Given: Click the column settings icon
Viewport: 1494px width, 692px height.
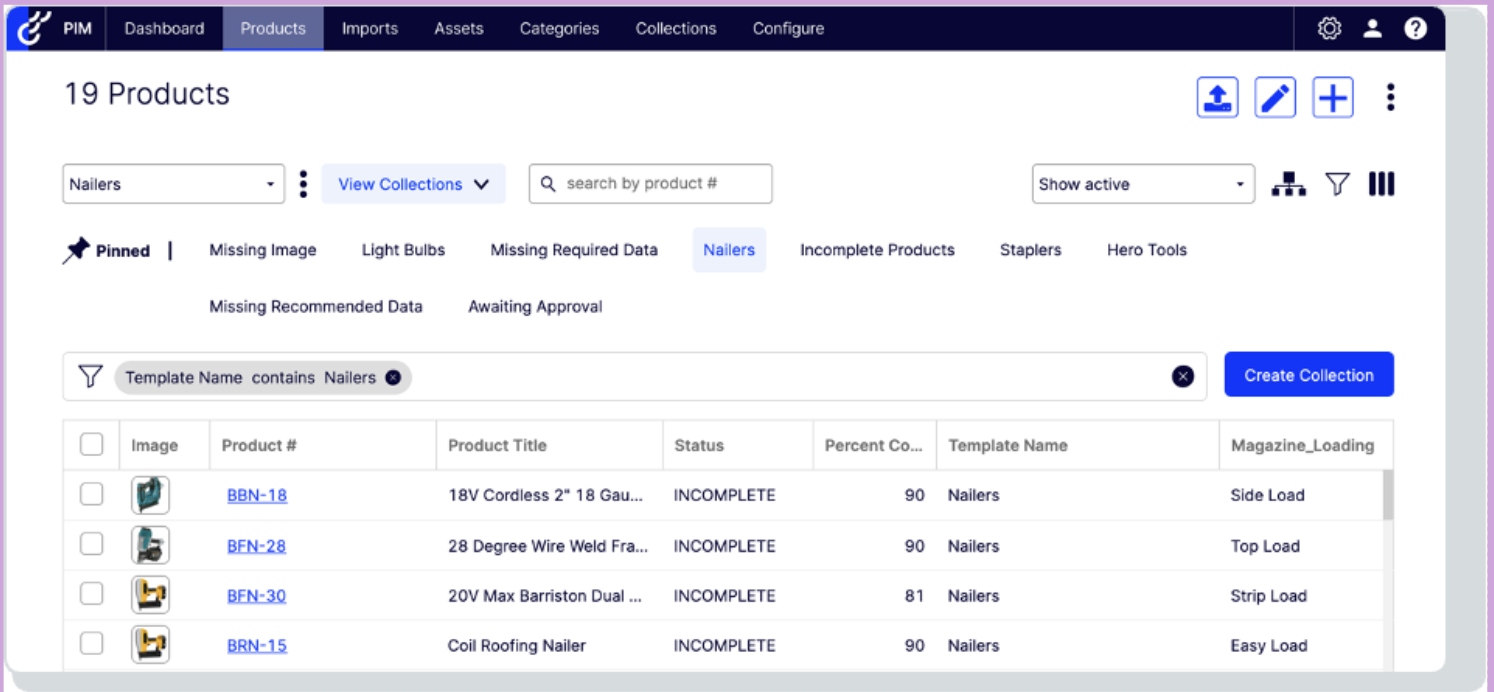Looking at the screenshot, I should (1381, 184).
